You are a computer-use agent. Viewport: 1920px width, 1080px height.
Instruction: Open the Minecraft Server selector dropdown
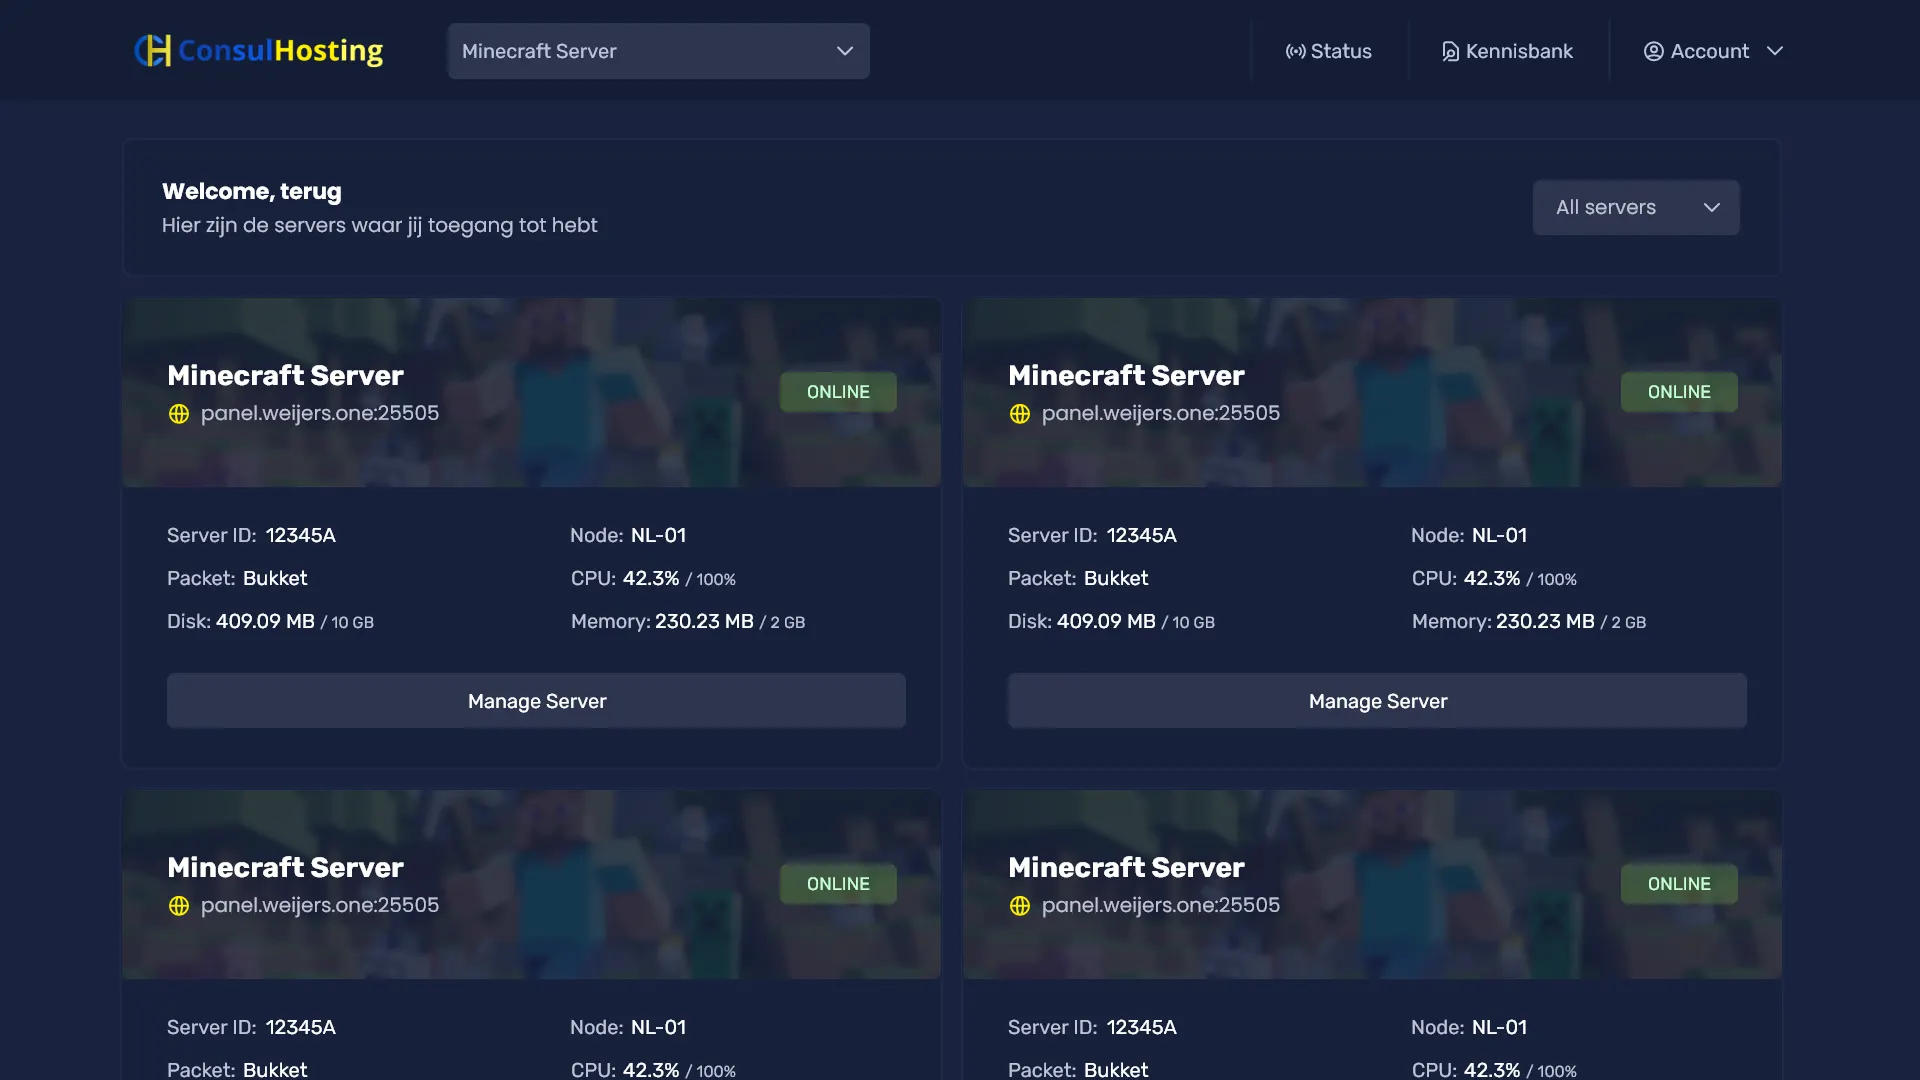click(x=658, y=51)
